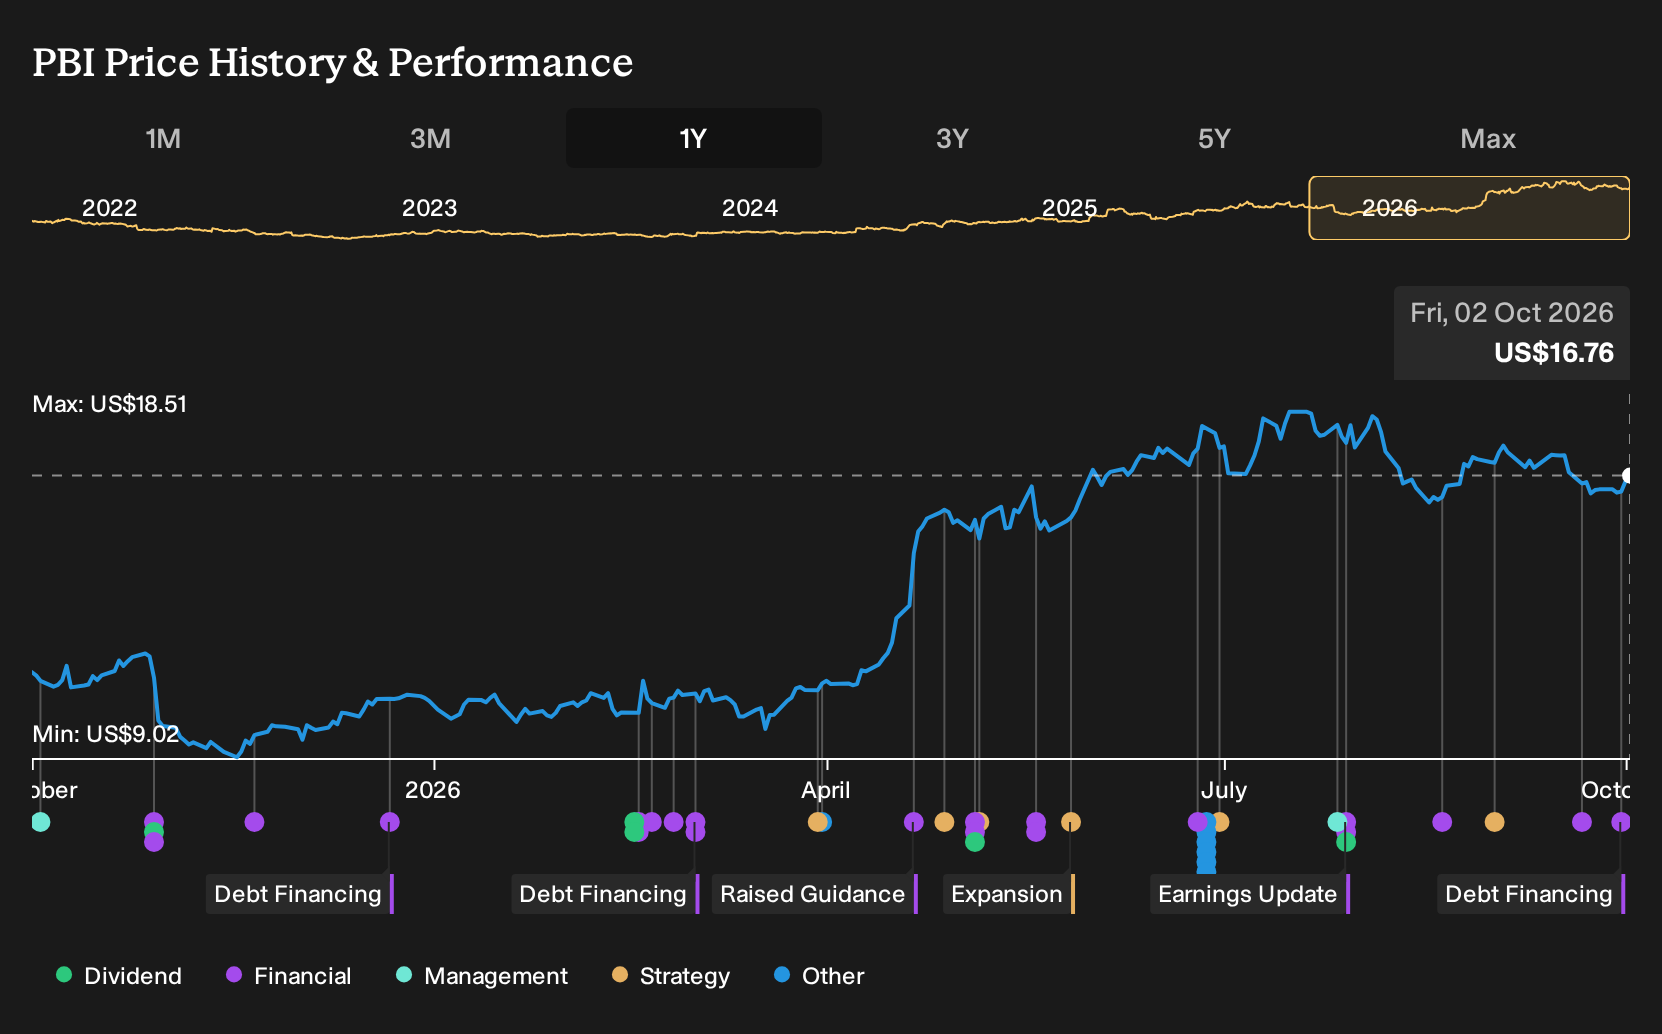Toggle Financial events in legend
This screenshot has height=1034, width=1662.
point(289,976)
